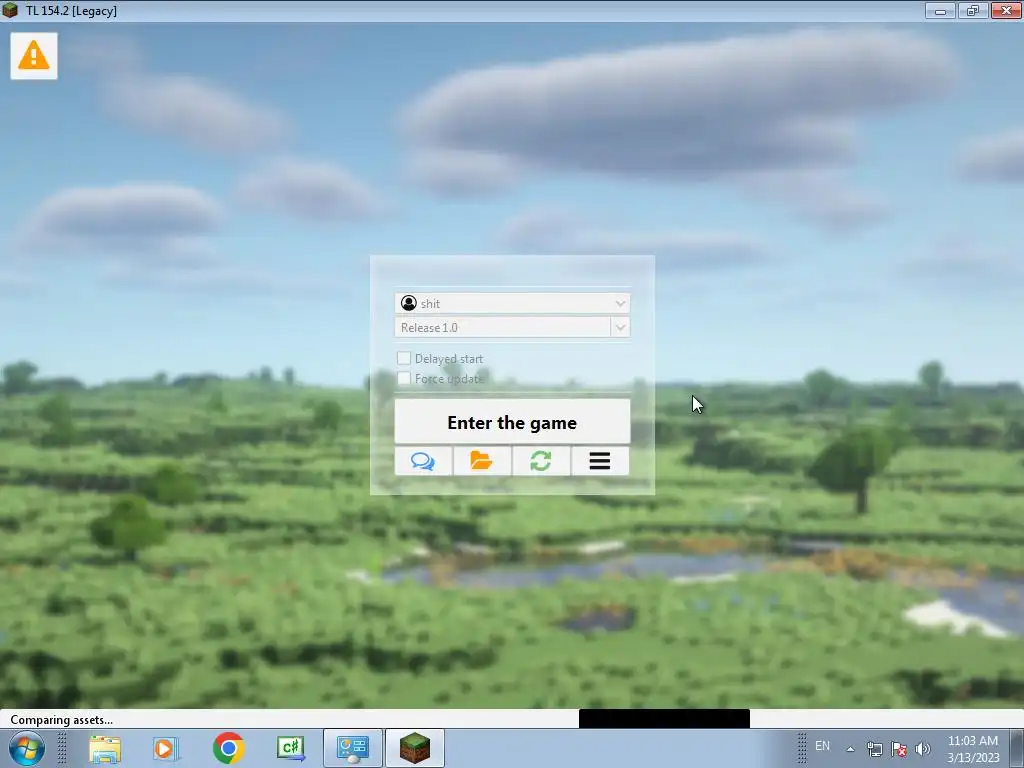Click the Windows Start orb

coord(27,748)
